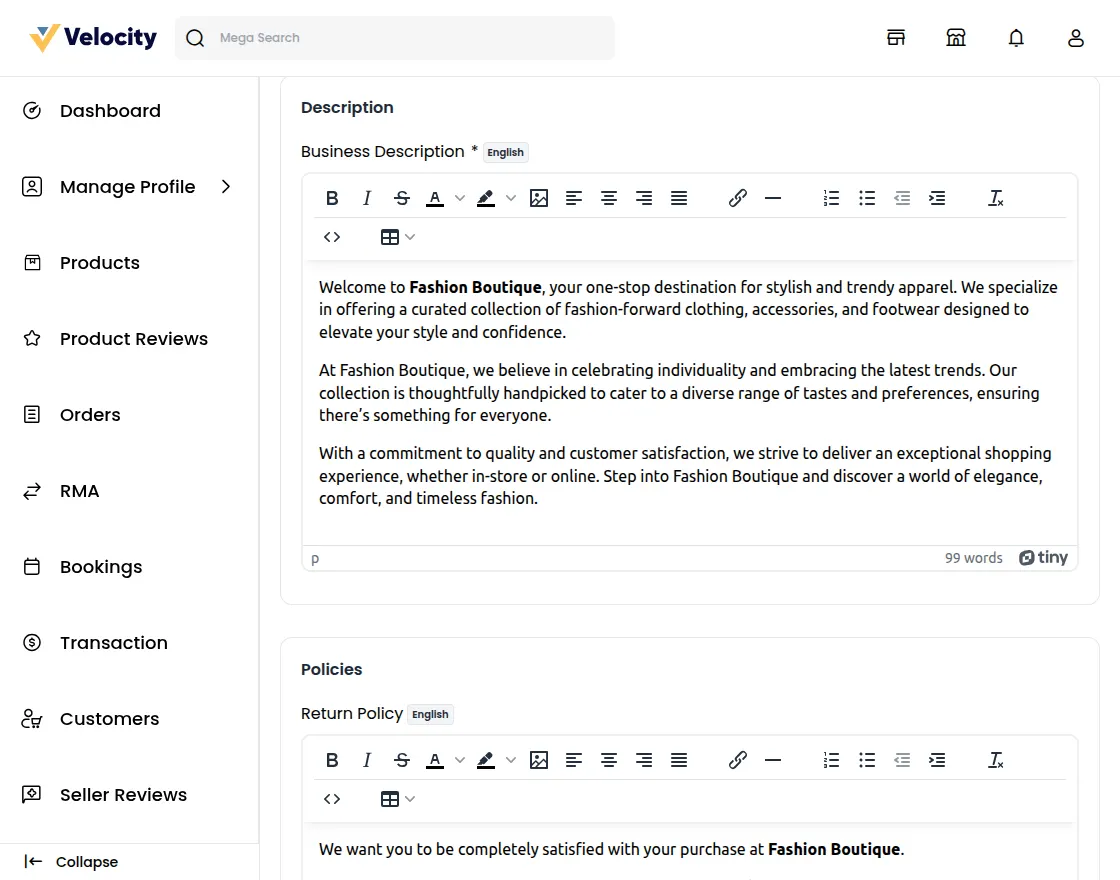Screen dimensions: 1120x880
Task: Align center in Return Policy editor
Action: coord(609,760)
